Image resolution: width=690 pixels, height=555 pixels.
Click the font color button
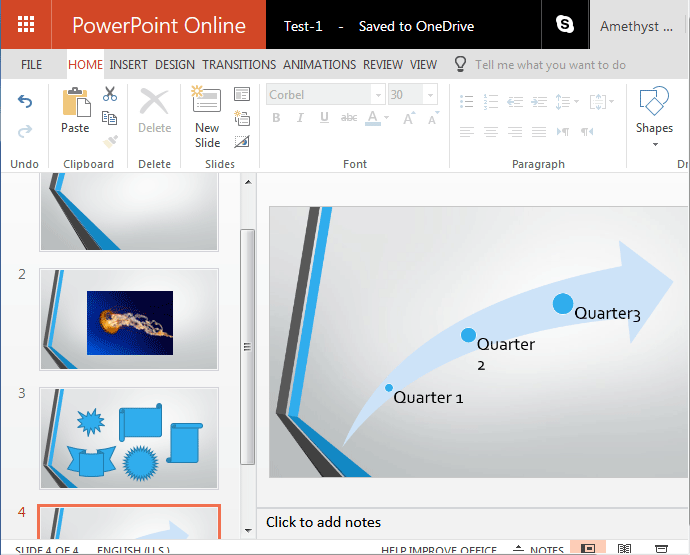pos(375,118)
